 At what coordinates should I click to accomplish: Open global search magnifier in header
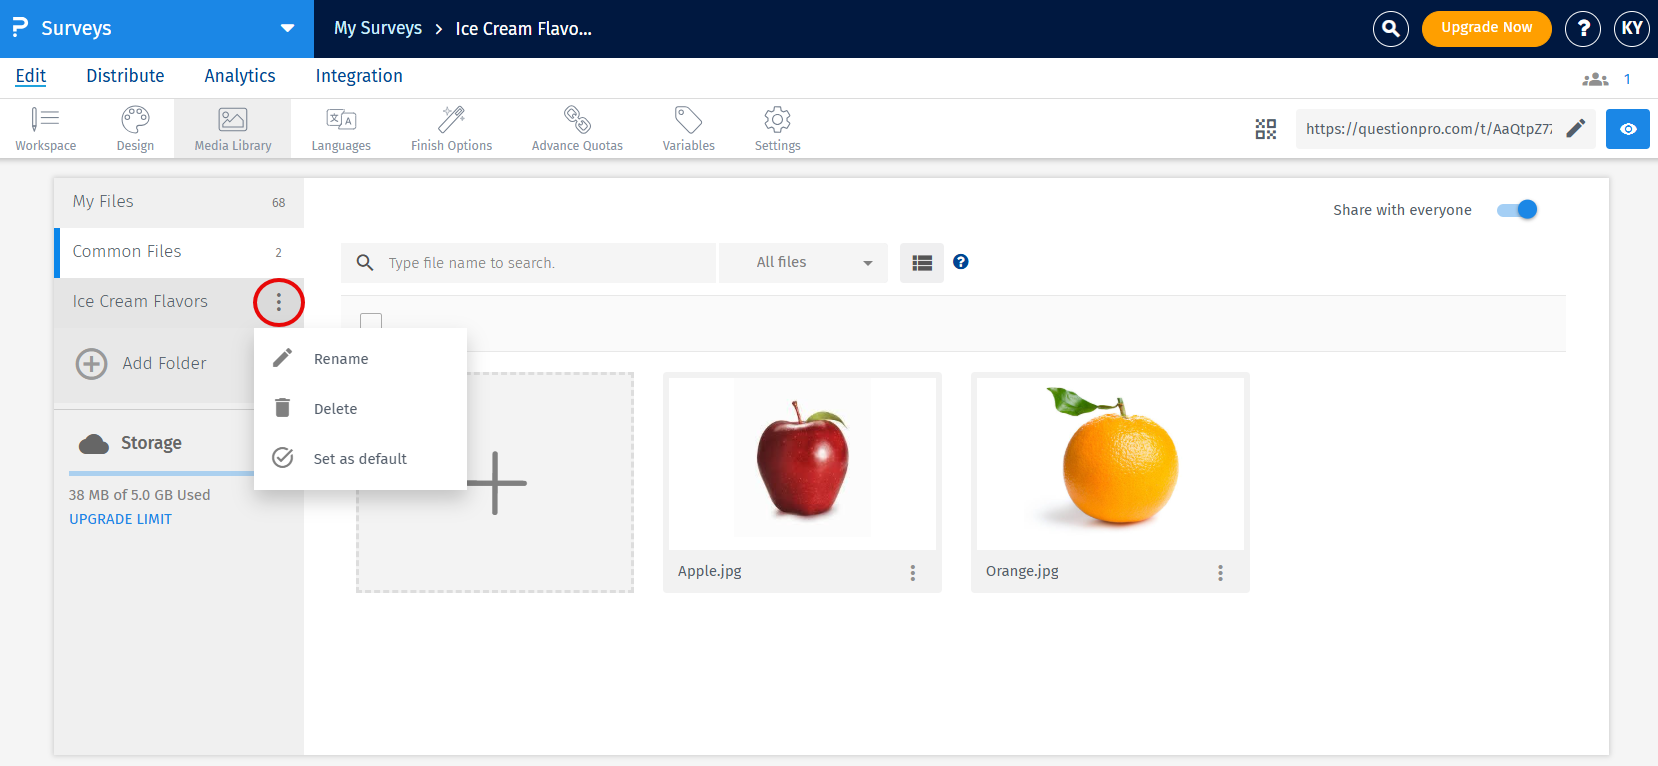[x=1390, y=29]
